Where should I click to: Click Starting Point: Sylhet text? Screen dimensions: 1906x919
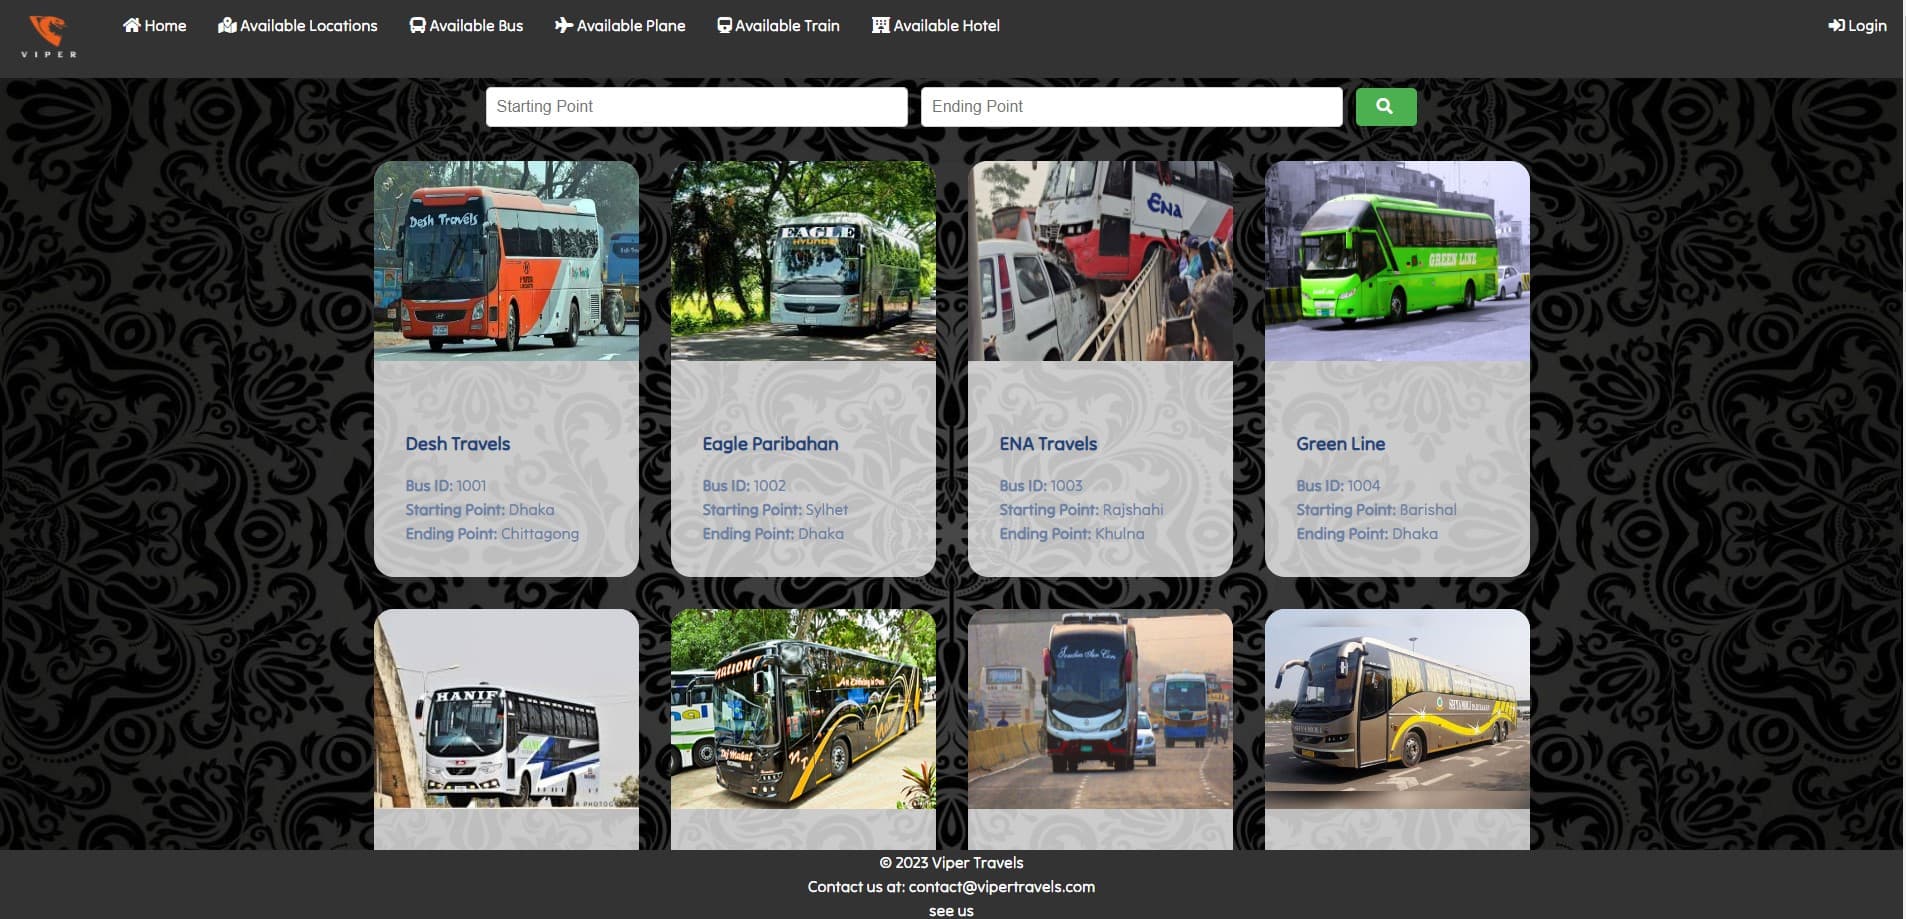775,510
